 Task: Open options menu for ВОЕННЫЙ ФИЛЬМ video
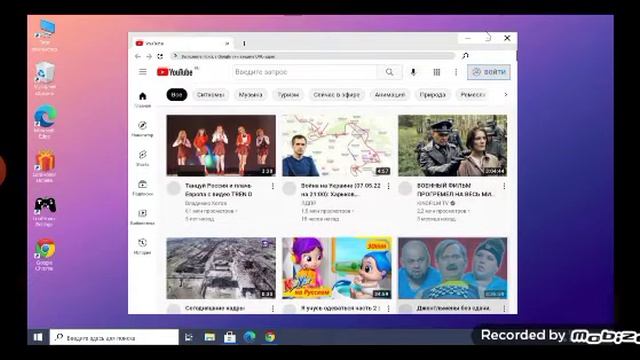click(504, 186)
